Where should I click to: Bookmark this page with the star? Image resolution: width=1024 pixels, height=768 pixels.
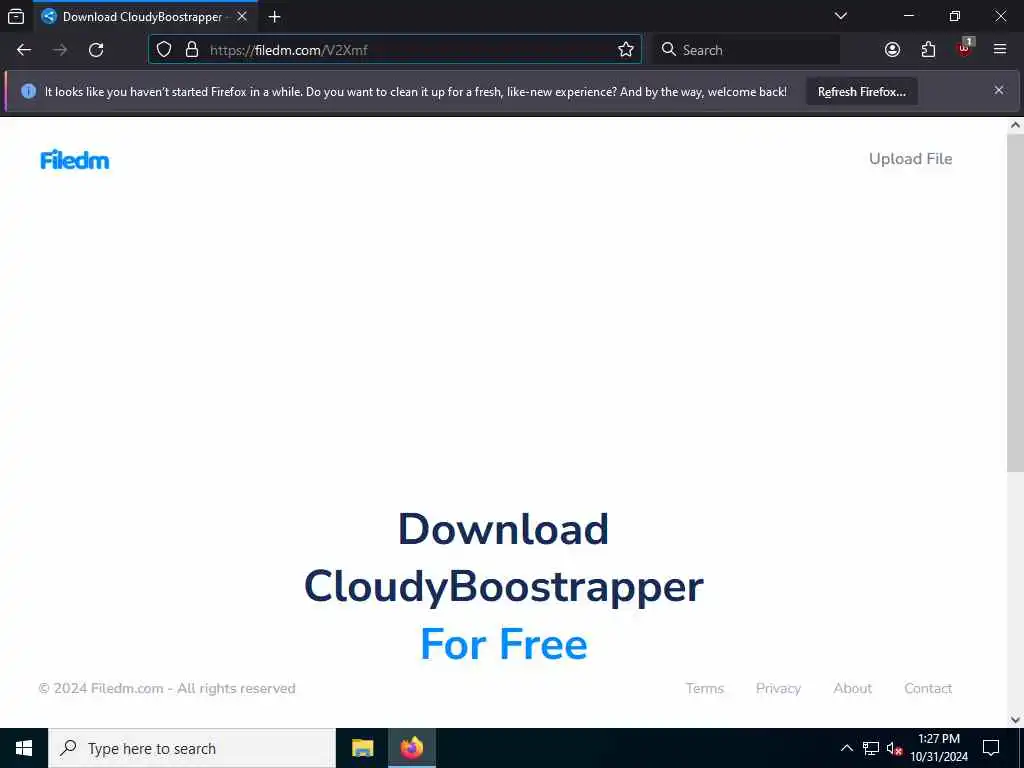[x=626, y=50]
